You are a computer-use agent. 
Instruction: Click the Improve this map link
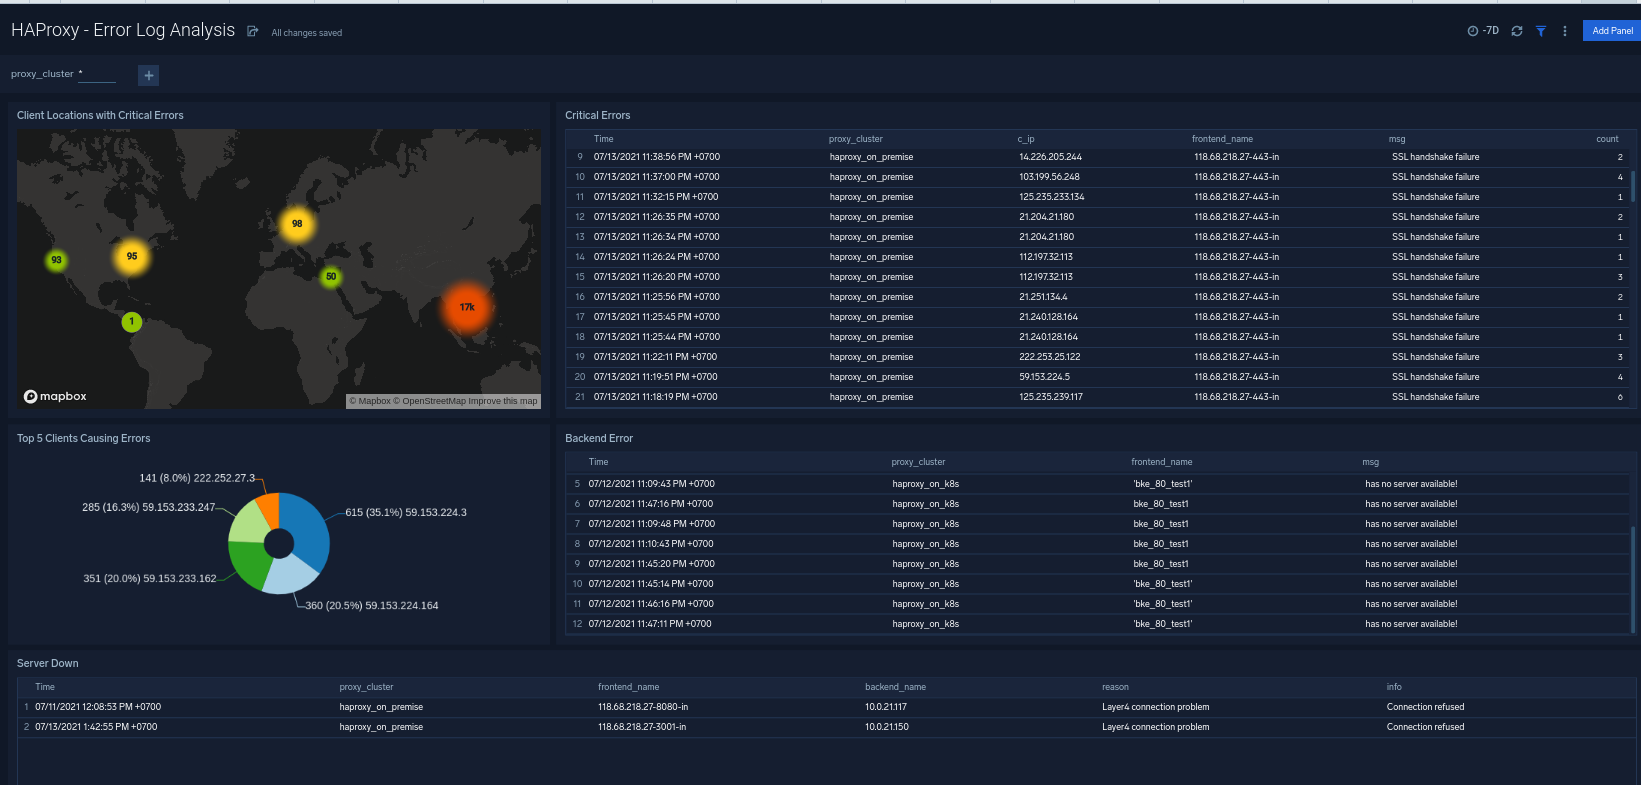[503, 401]
